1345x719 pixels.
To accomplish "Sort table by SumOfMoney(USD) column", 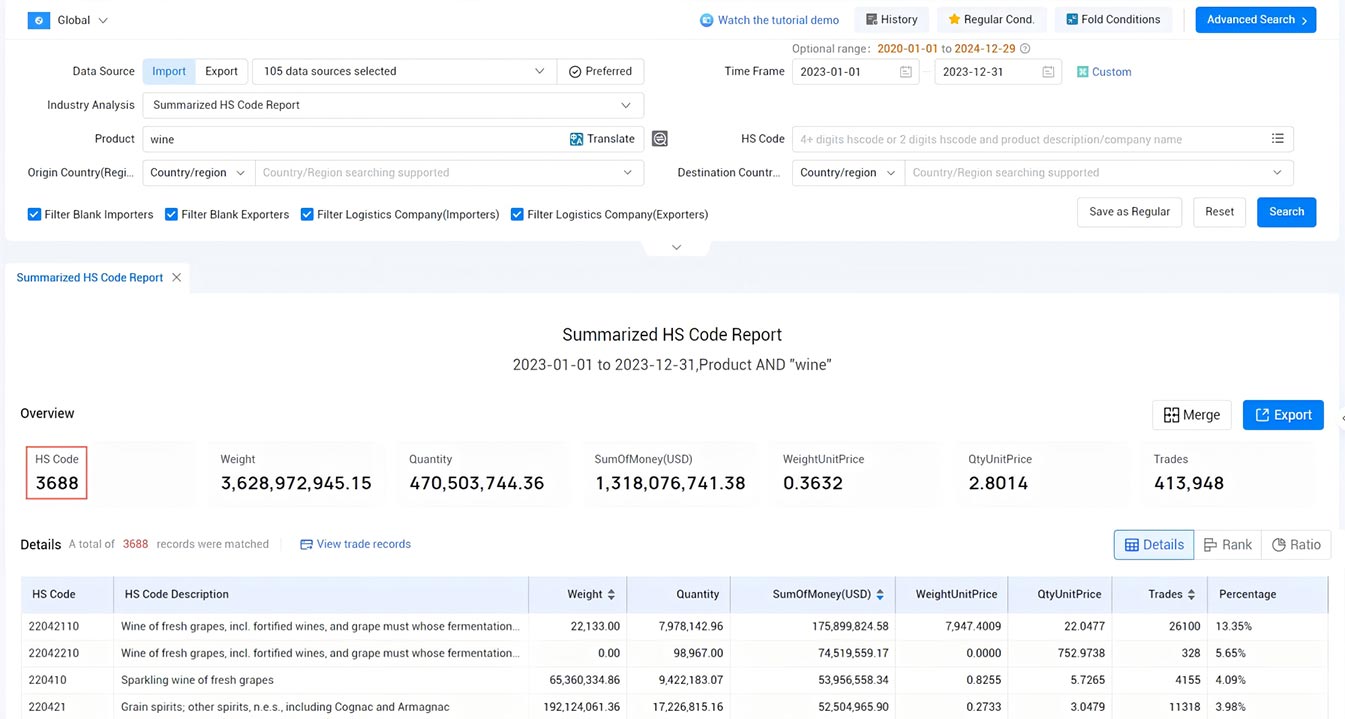I will pyautogui.click(x=880, y=594).
